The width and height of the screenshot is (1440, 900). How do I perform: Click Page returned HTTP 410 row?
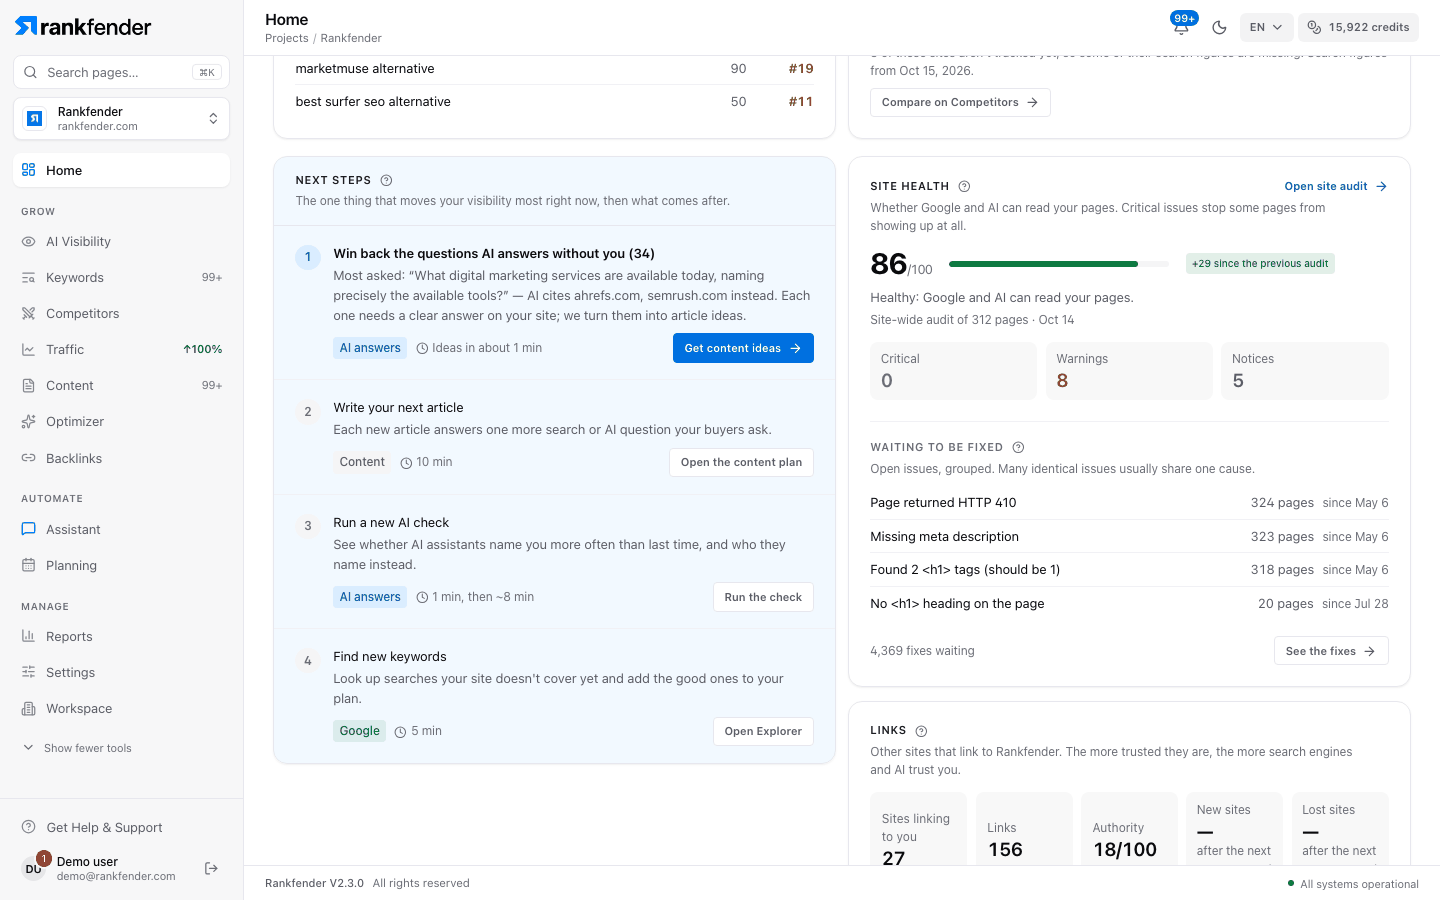[x=1129, y=503]
